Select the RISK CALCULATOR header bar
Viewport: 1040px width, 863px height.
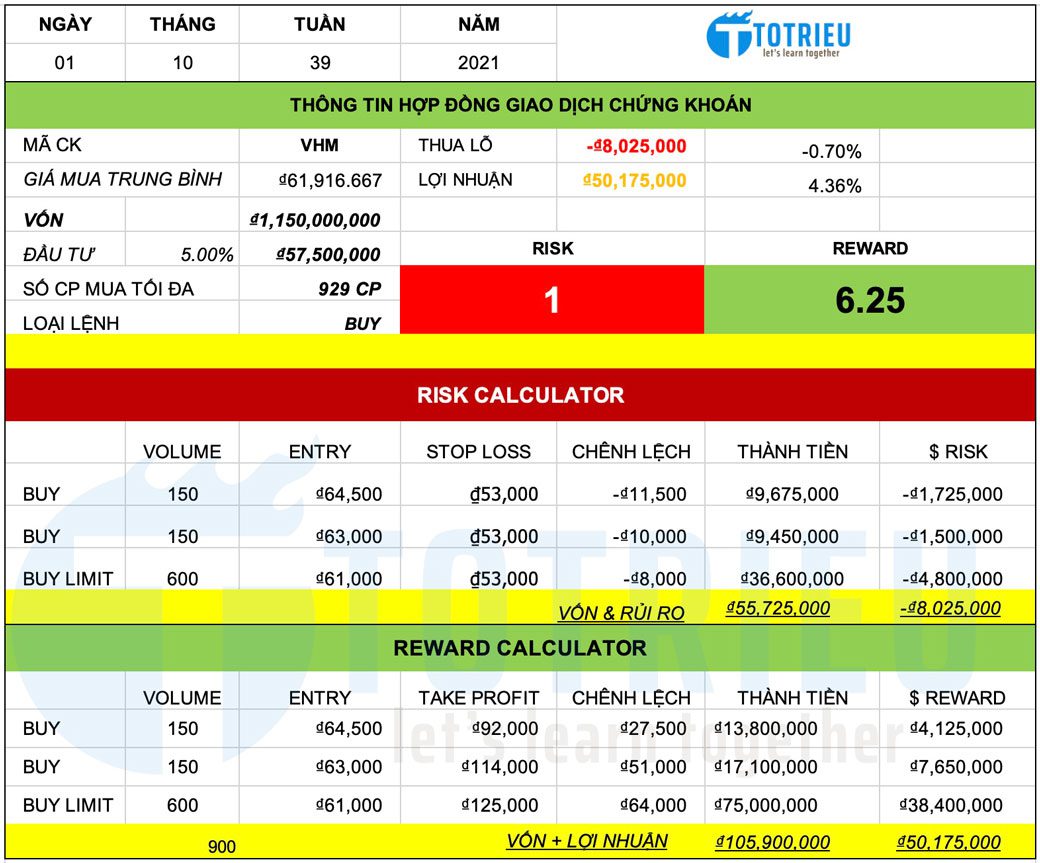(x=520, y=395)
